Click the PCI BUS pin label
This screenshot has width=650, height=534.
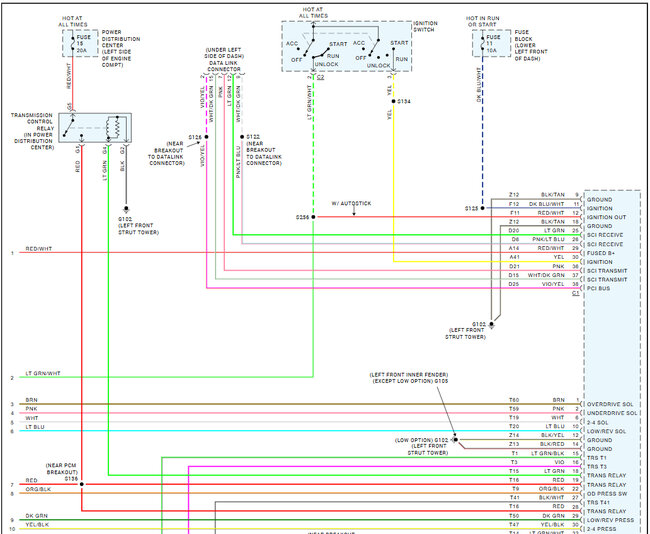click(x=598, y=289)
